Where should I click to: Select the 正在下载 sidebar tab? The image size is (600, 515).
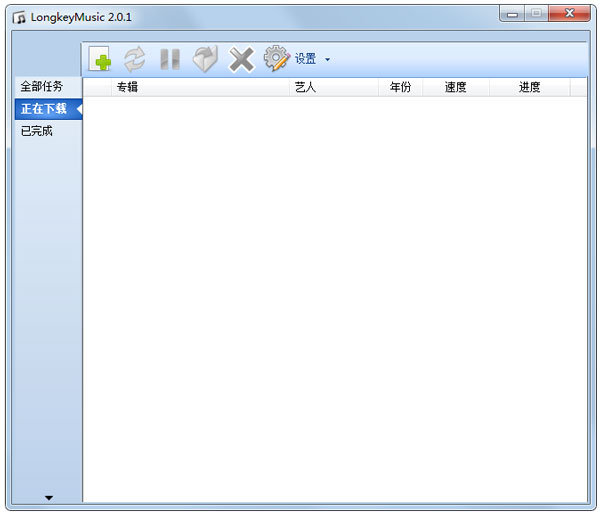(x=49, y=109)
